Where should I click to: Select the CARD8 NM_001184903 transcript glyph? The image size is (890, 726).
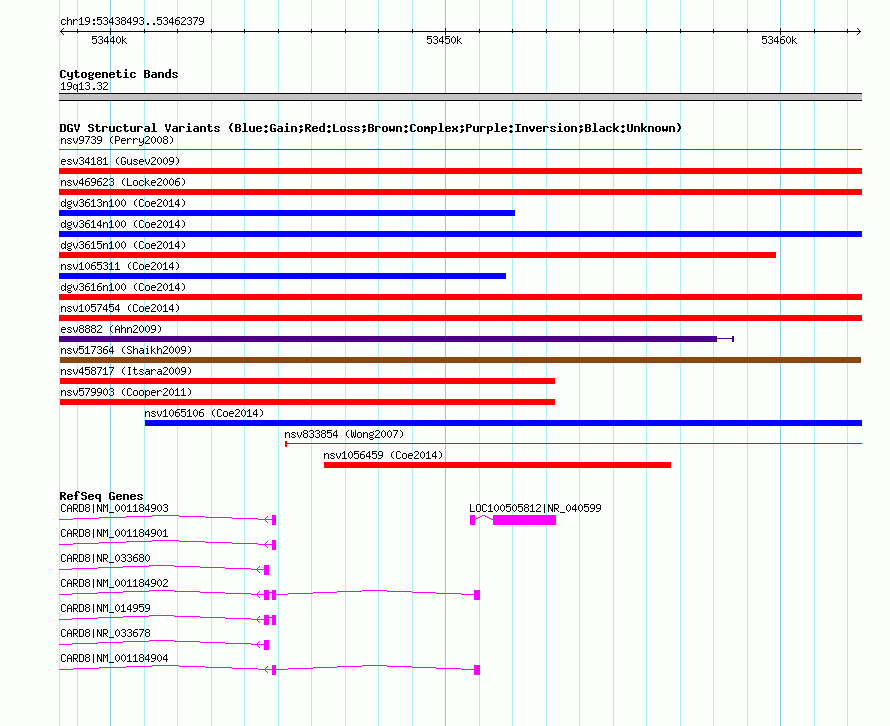[167, 519]
